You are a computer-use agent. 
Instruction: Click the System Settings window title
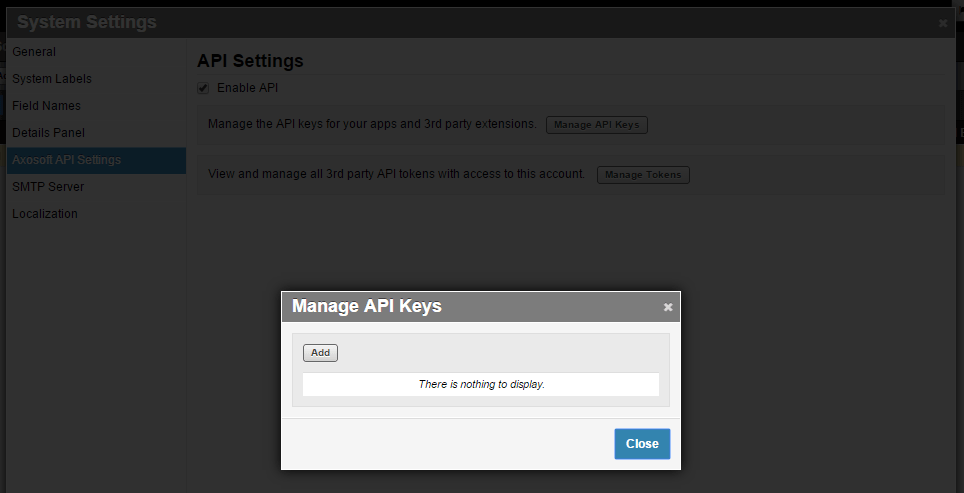tap(87, 22)
